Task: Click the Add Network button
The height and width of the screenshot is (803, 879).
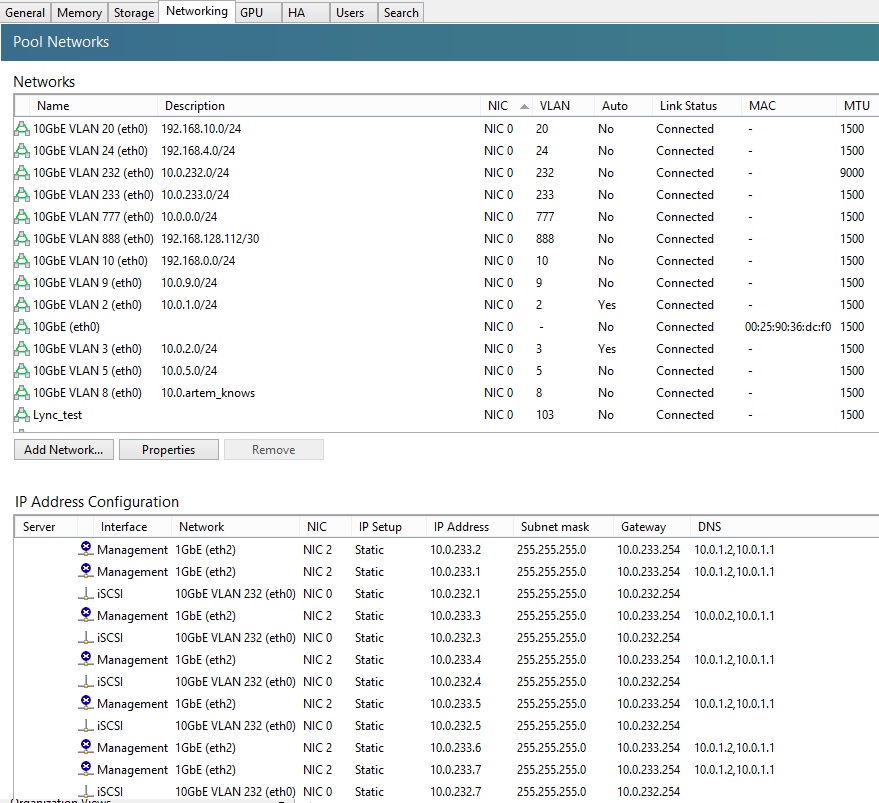Action: tap(63, 449)
